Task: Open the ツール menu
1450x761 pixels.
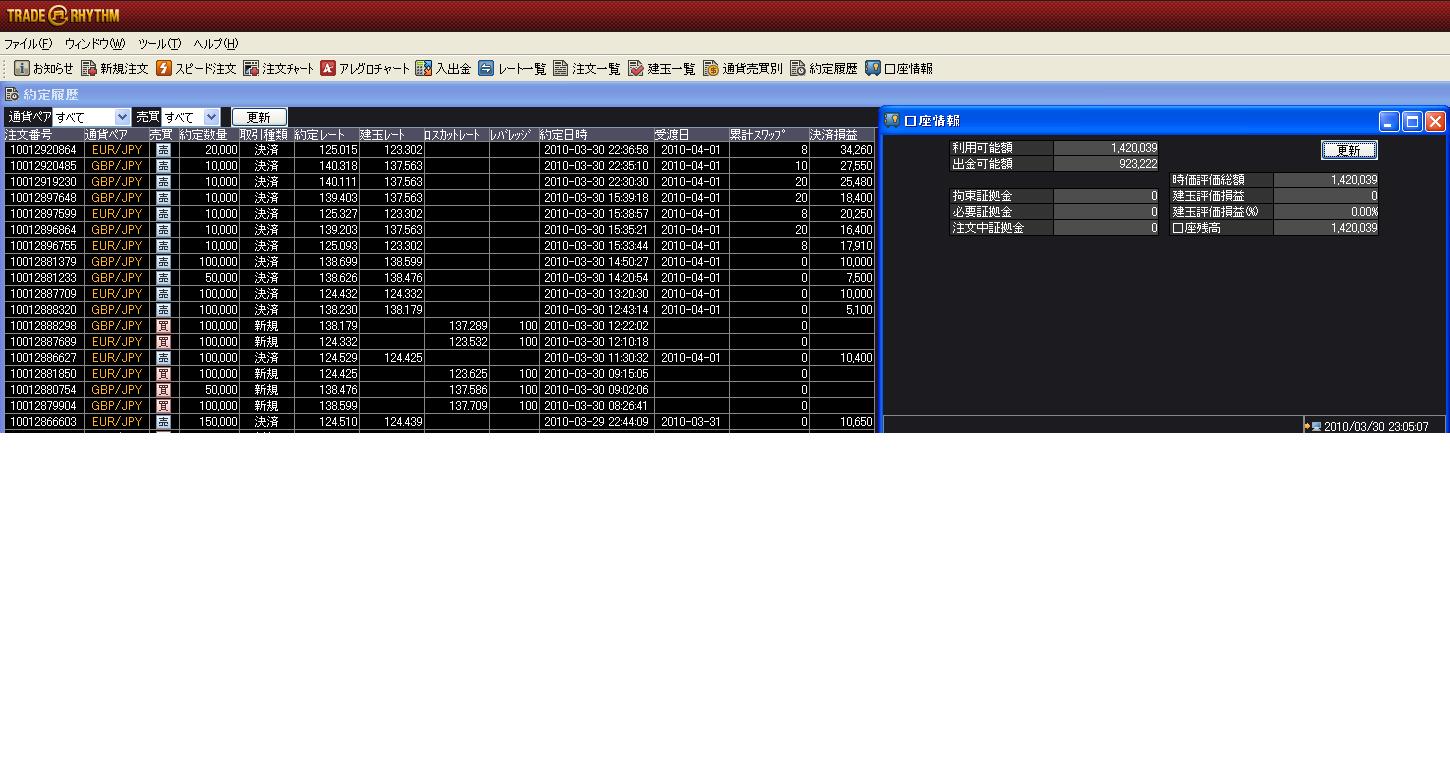Action: click(159, 44)
